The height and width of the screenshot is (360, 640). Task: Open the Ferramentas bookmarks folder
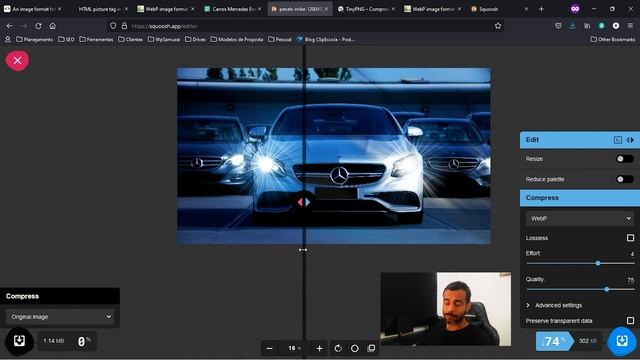pyautogui.click(x=96, y=40)
